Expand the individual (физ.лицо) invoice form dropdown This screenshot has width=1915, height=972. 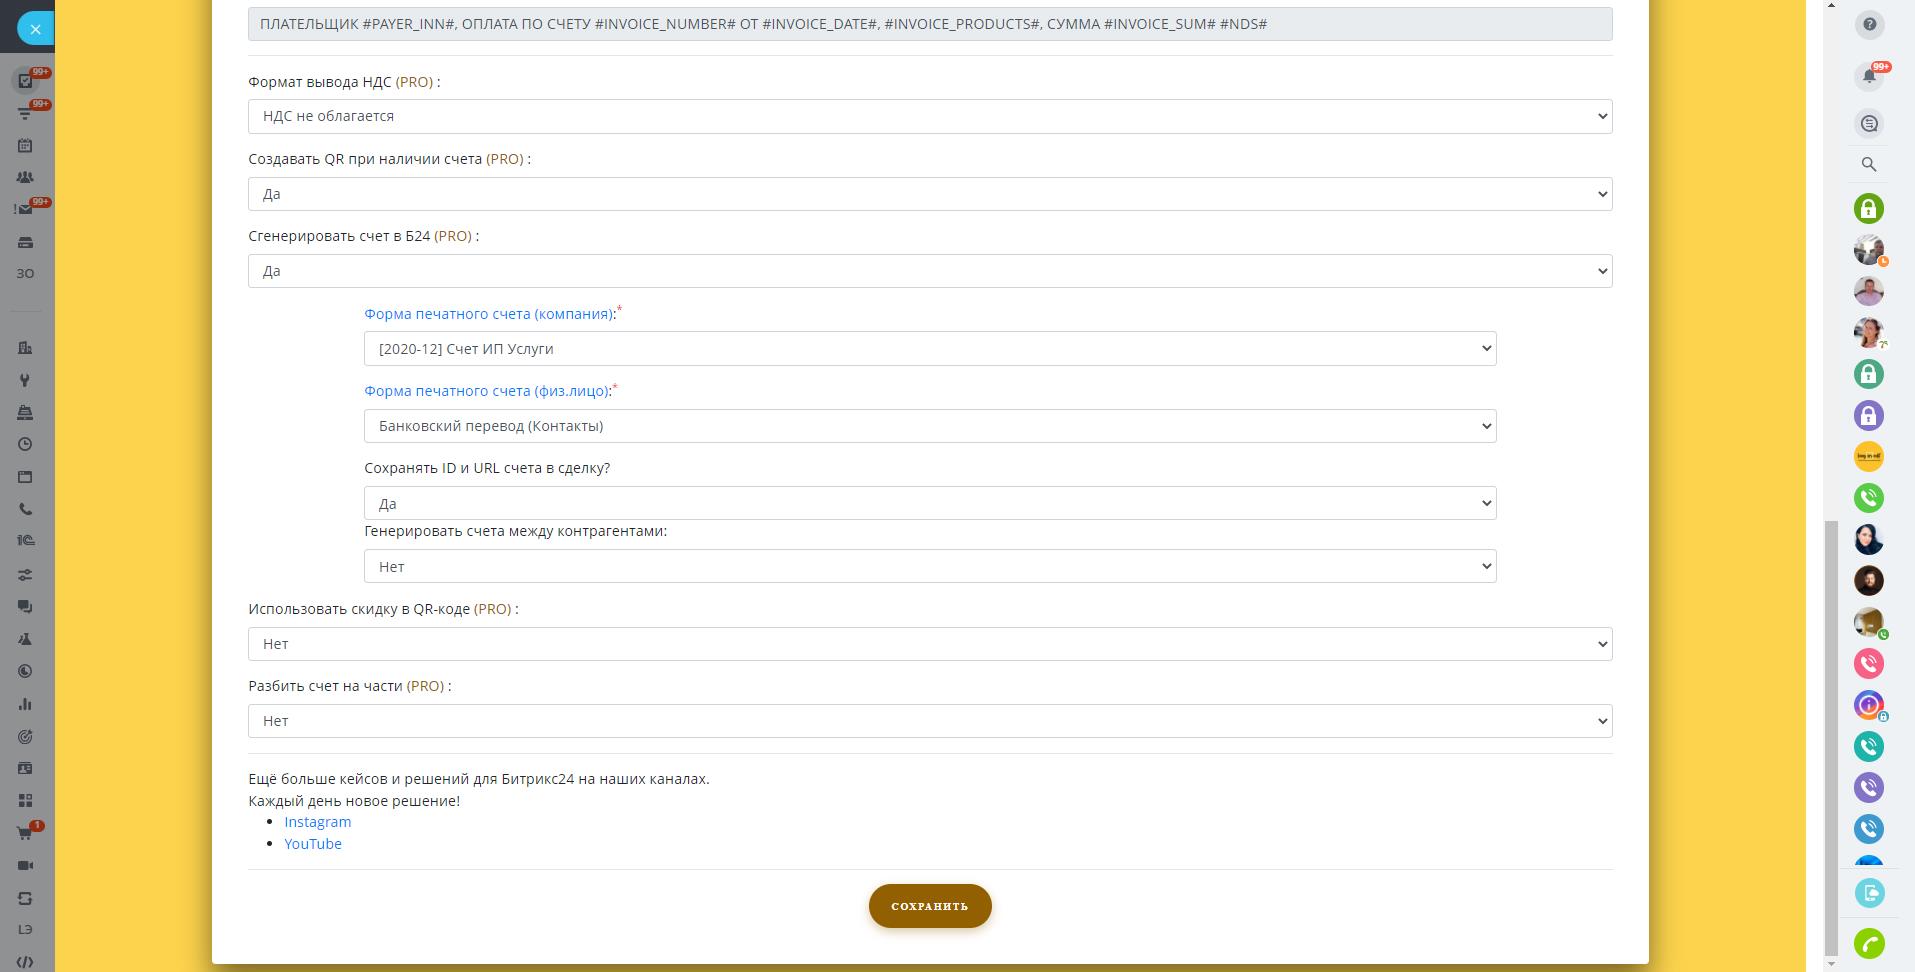tap(930, 426)
